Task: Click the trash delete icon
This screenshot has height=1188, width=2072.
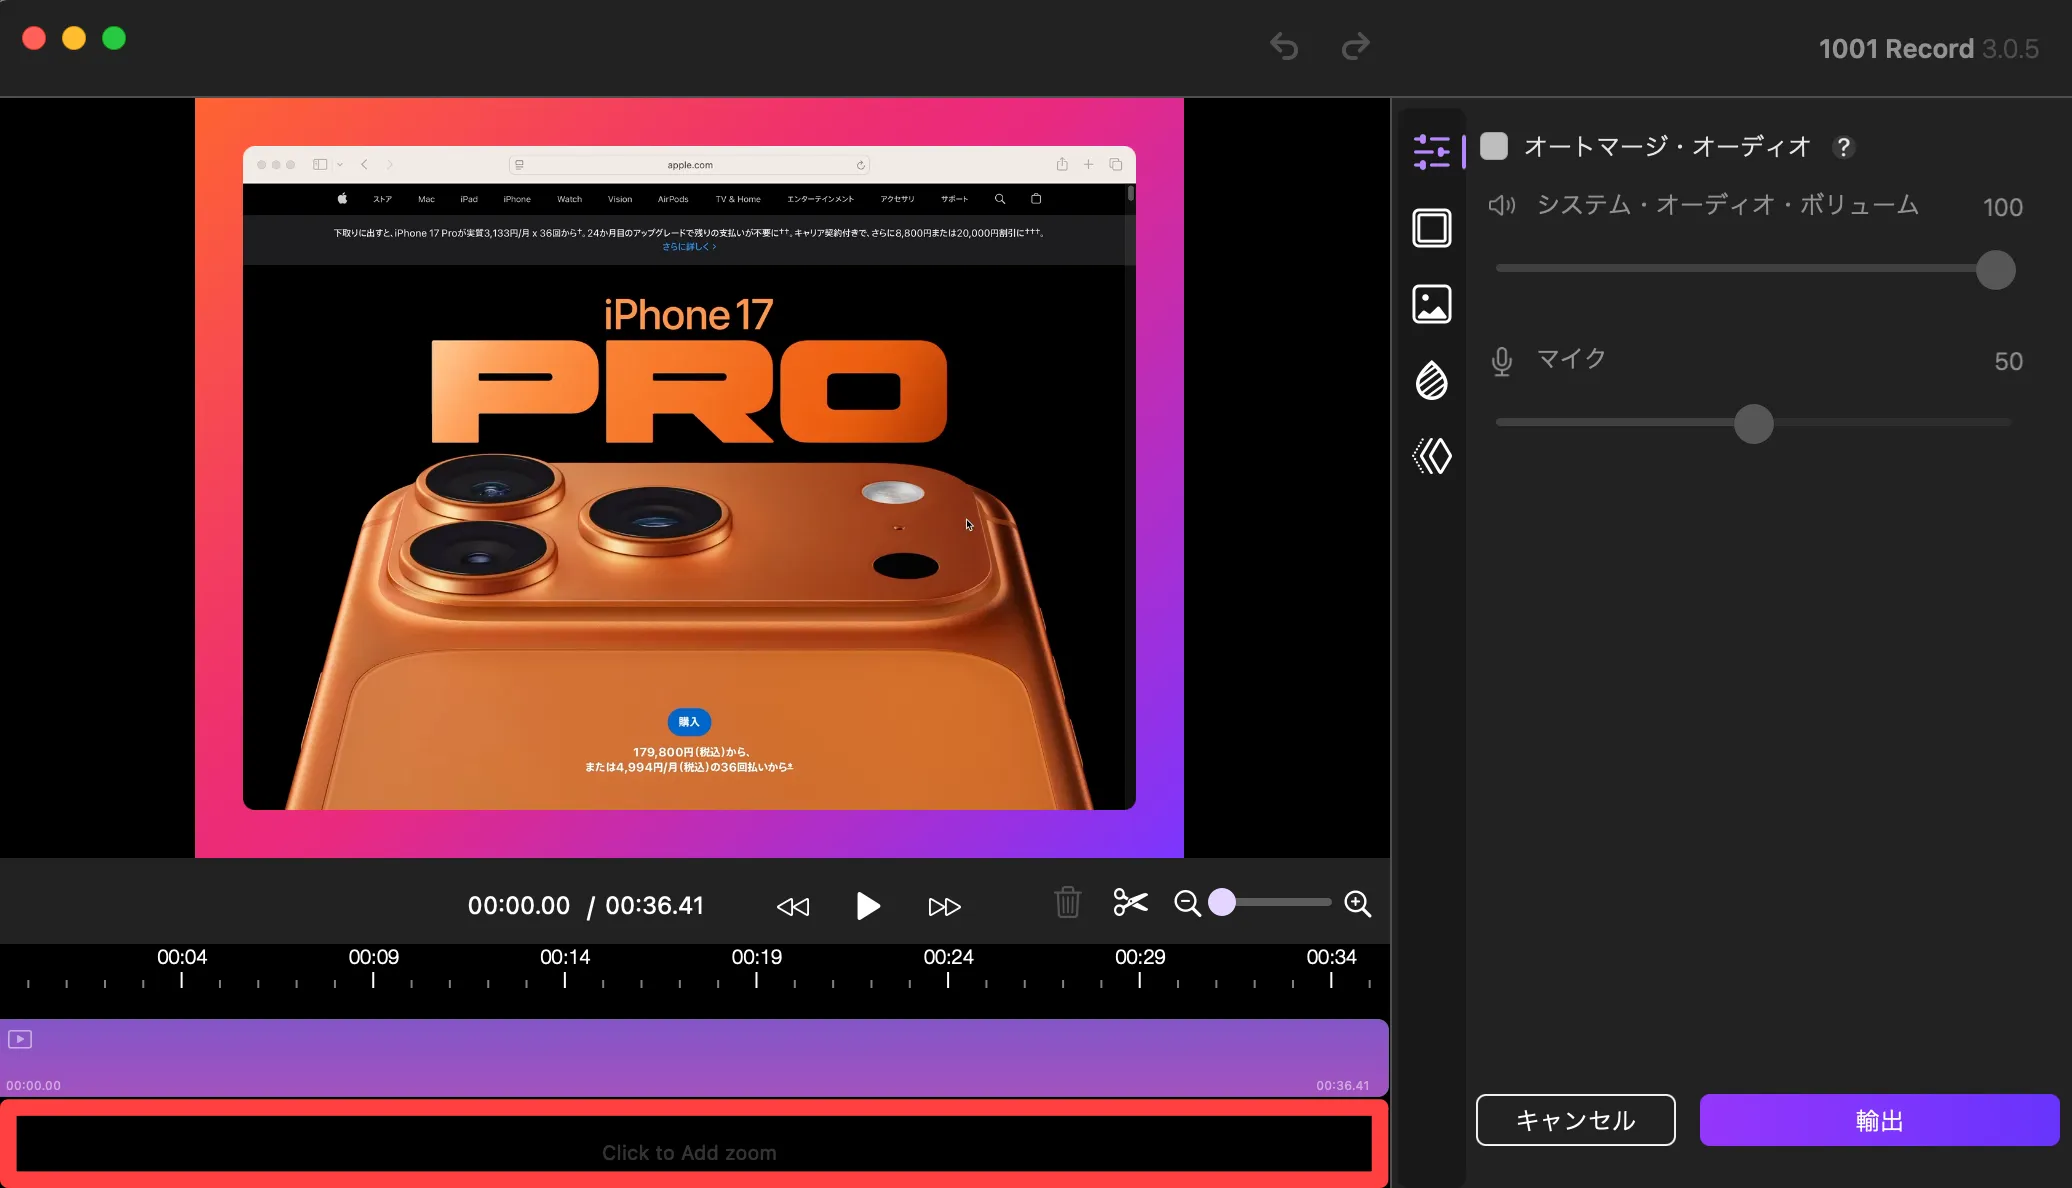Action: tap(1067, 903)
